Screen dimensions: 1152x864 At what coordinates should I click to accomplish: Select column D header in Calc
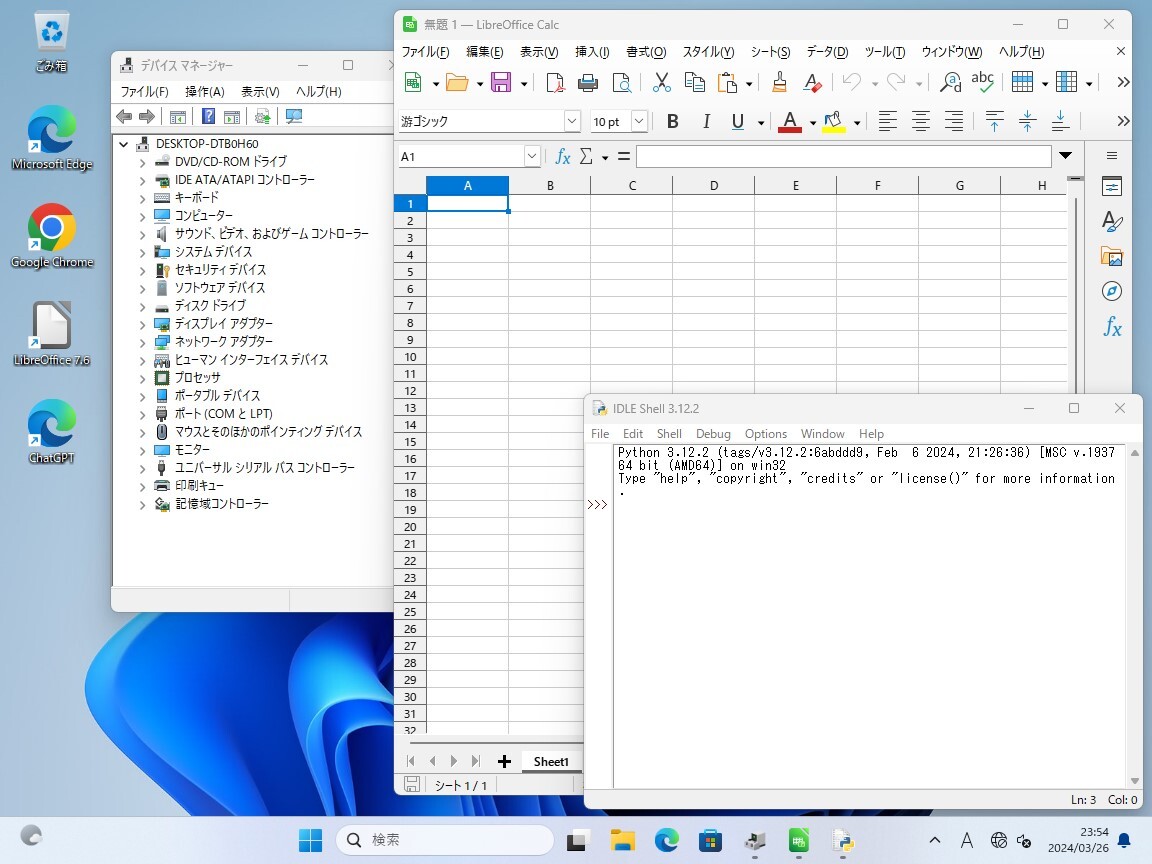[x=713, y=186]
